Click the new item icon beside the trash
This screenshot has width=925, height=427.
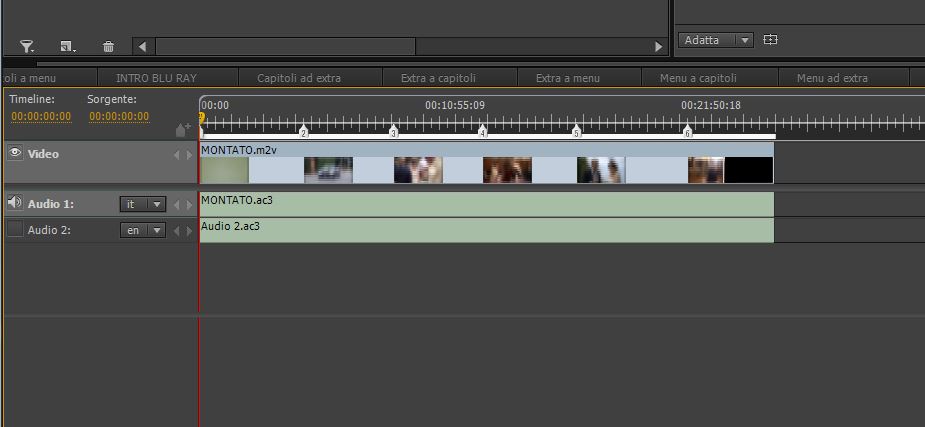pyautogui.click(x=68, y=47)
